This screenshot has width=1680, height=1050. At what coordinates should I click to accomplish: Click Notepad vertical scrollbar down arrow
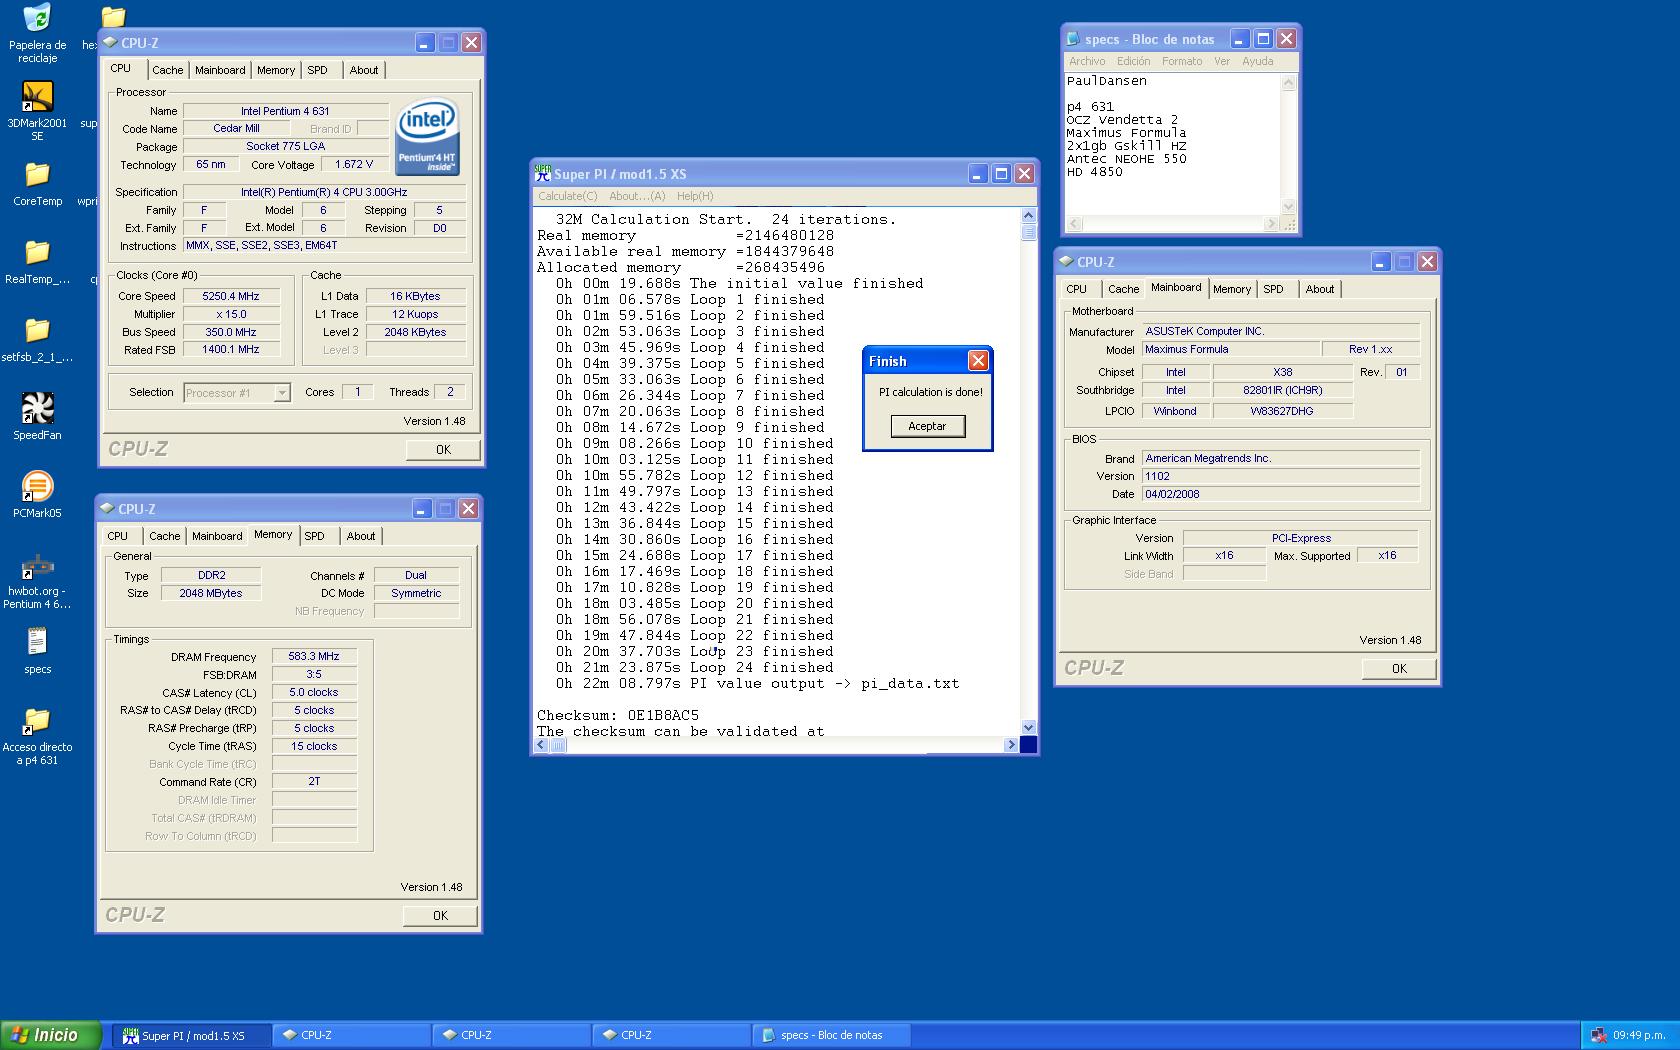(1288, 207)
